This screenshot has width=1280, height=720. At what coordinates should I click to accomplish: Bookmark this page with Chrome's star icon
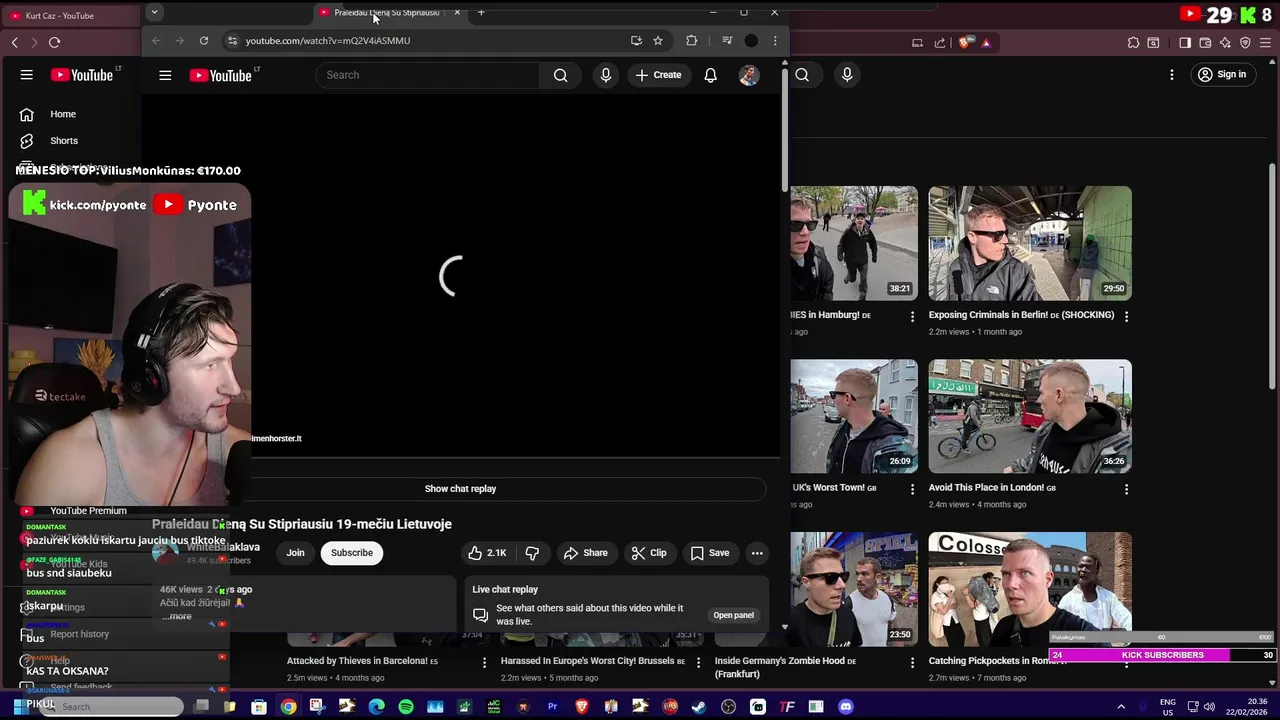point(658,41)
